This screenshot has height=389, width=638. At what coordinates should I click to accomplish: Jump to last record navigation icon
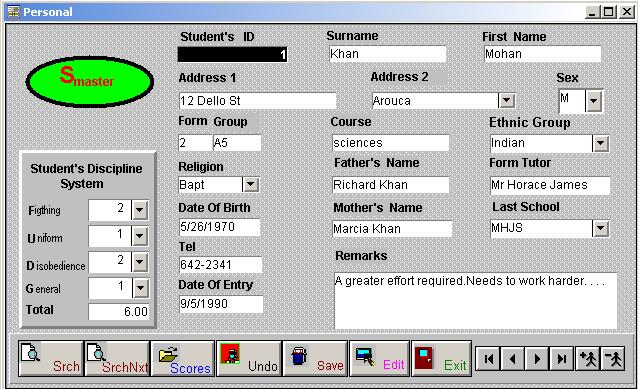562,359
